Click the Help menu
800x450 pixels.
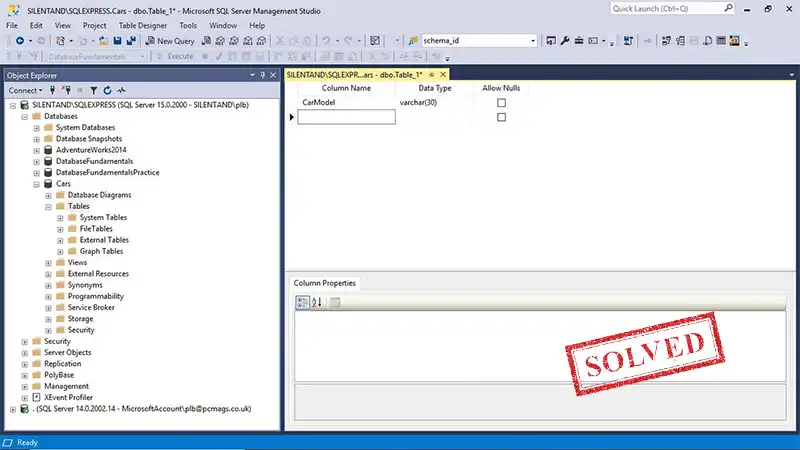pyautogui.click(x=257, y=25)
